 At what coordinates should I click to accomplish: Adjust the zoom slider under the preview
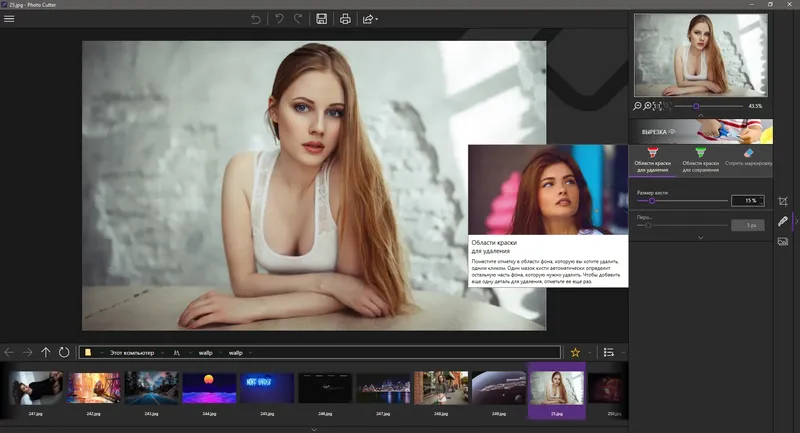(x=709, y=106)
